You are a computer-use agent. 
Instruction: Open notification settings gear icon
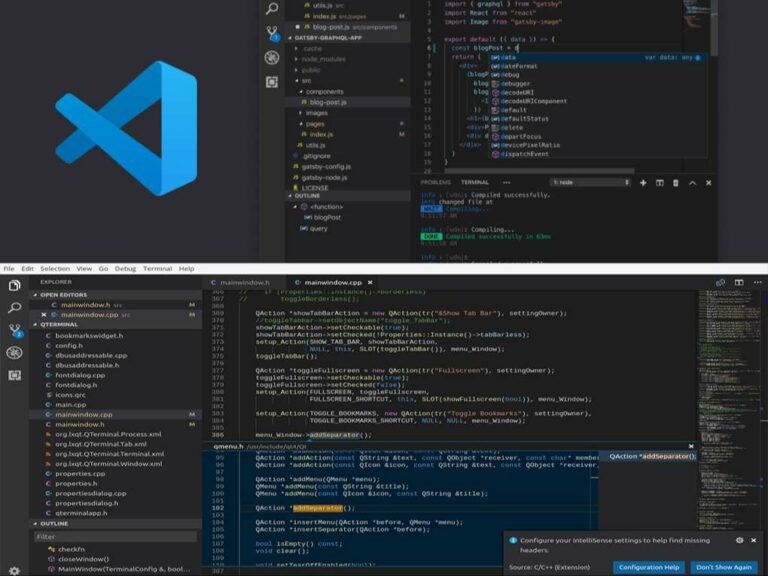tap(740, 540)
